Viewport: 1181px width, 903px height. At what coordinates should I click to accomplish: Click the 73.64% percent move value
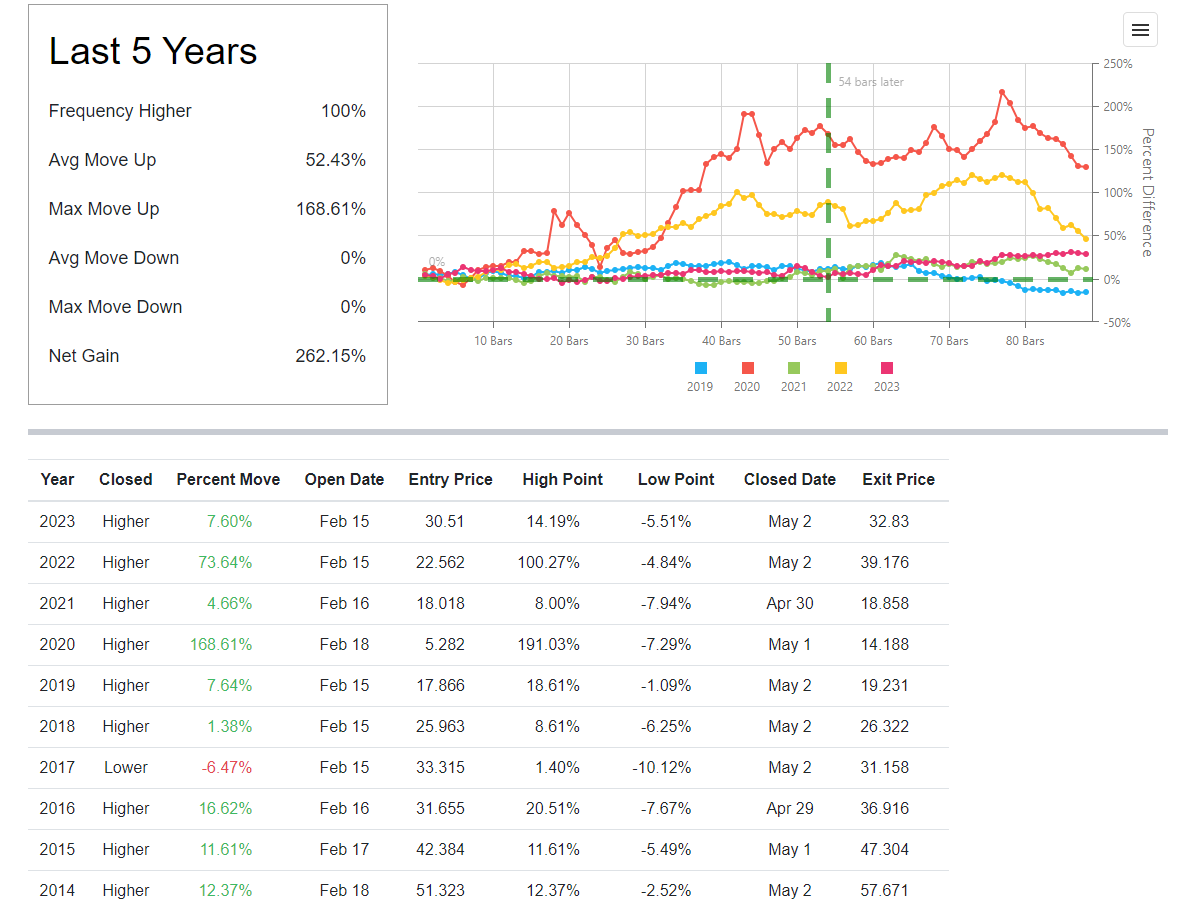225,563
